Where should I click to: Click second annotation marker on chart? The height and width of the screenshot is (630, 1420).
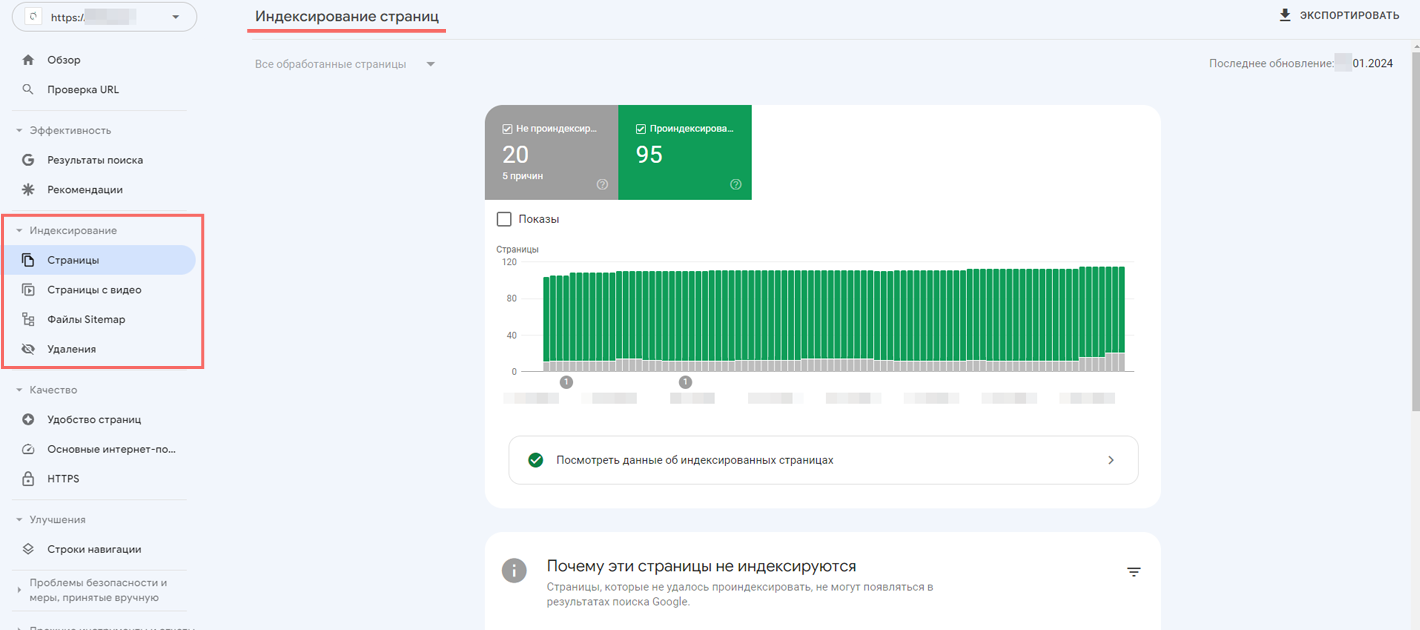point(685,382)
